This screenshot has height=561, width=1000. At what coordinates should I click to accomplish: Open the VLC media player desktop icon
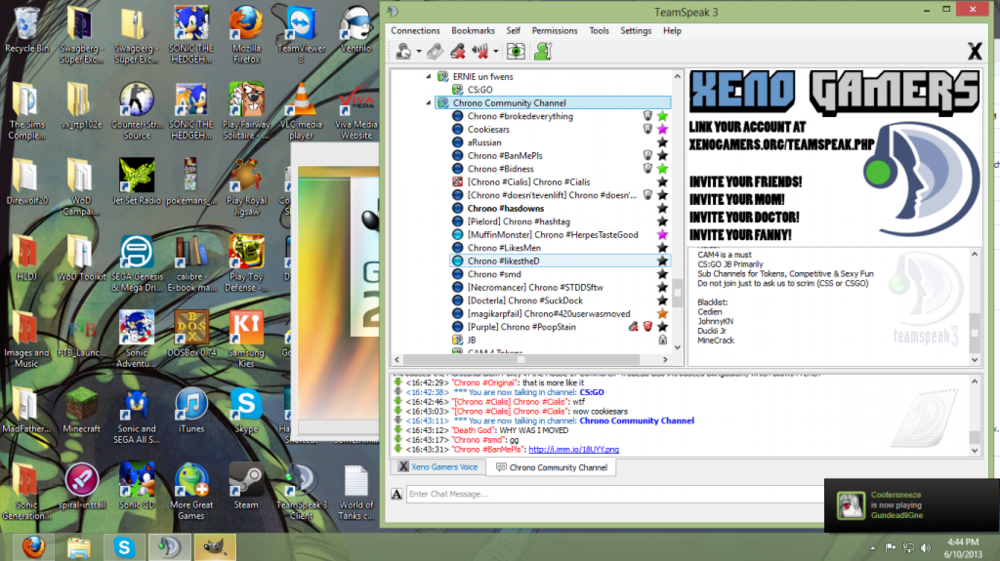301,111
